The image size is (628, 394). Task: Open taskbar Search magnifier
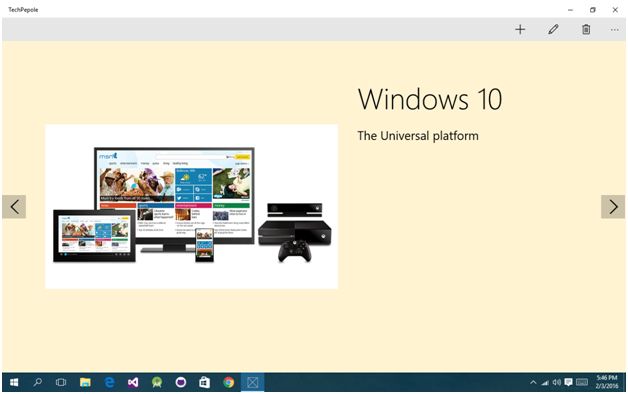(x=38, y=382)
